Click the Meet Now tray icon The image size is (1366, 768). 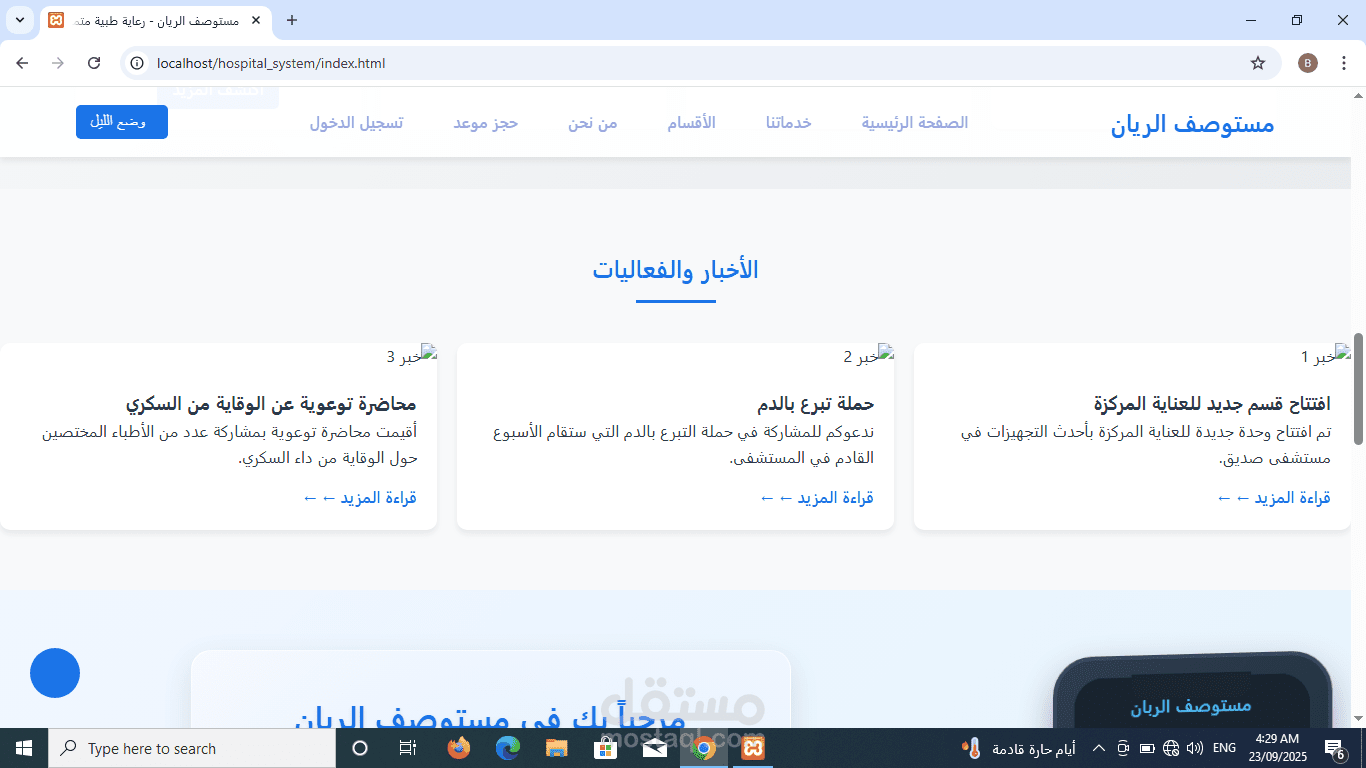click(1123, 748)
